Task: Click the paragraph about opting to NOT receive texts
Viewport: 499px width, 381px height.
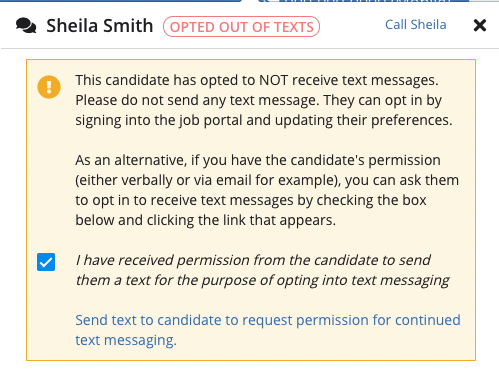Action: [x=264, y=100]
